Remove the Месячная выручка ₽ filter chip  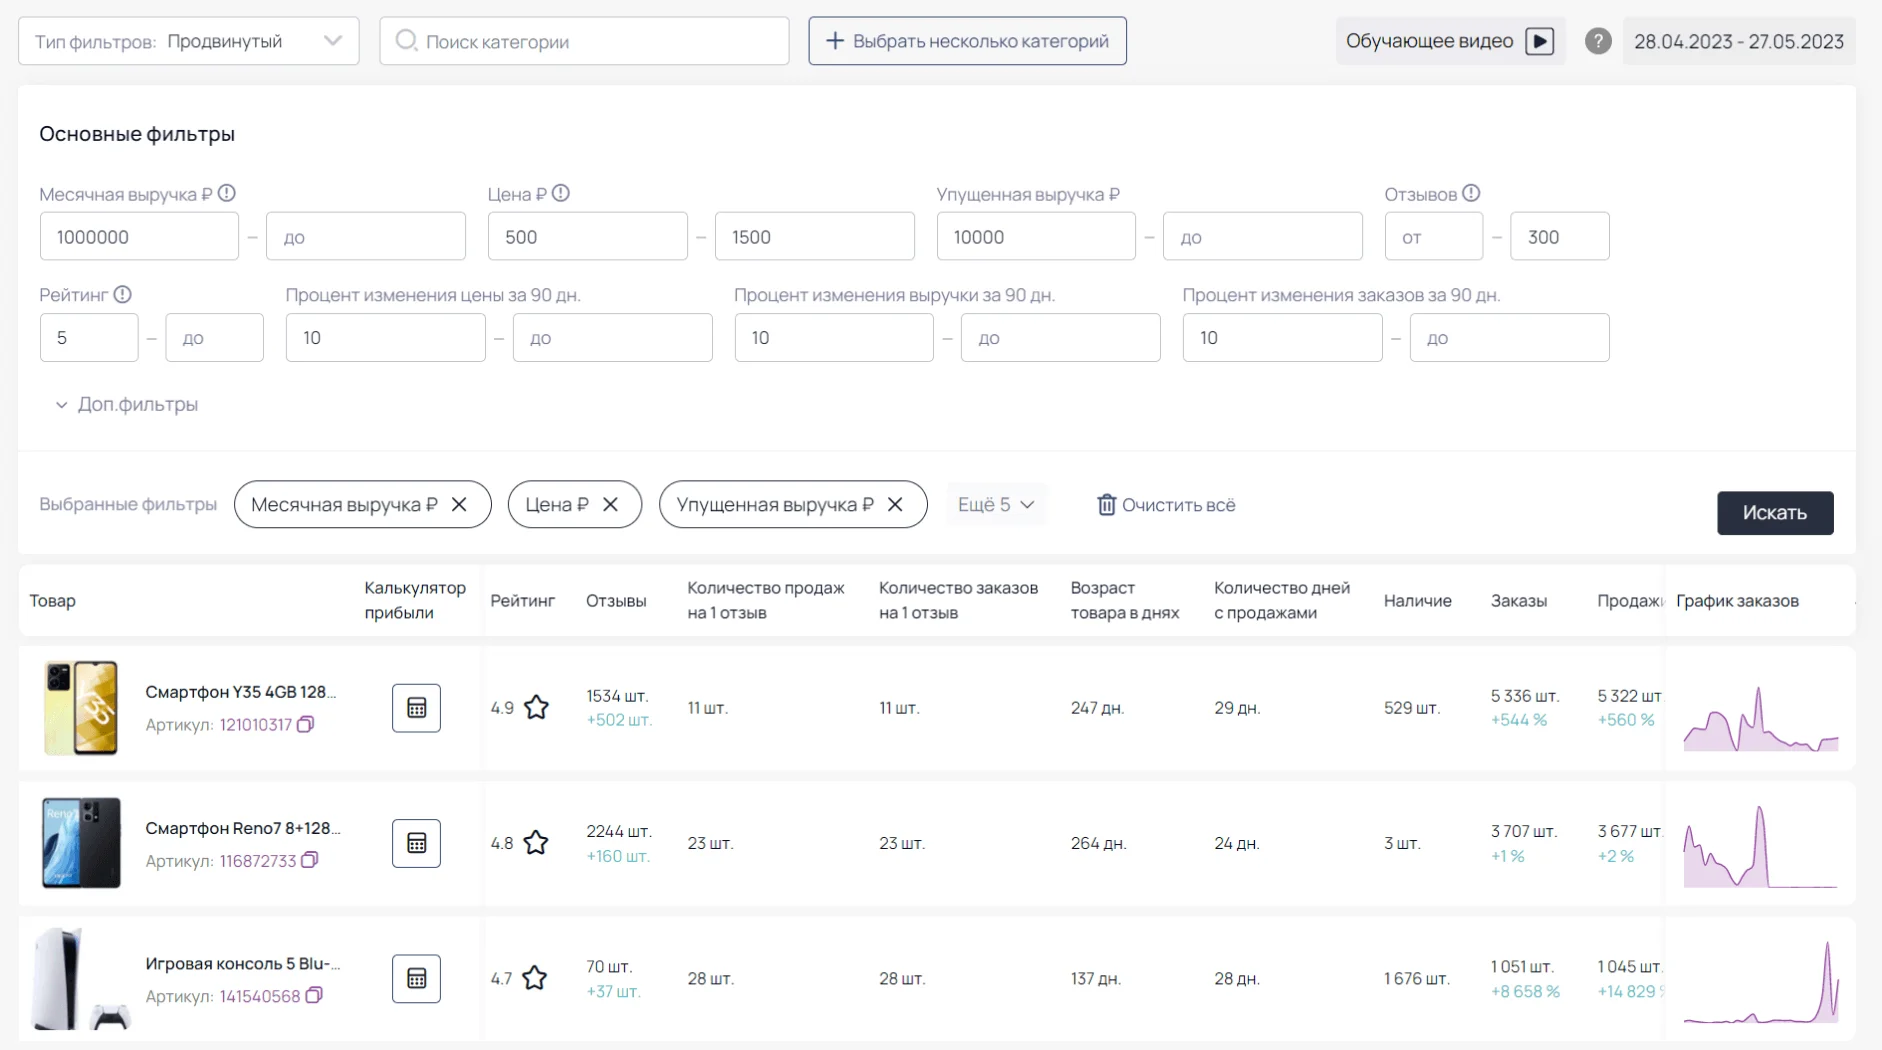[x=459, y=505]
